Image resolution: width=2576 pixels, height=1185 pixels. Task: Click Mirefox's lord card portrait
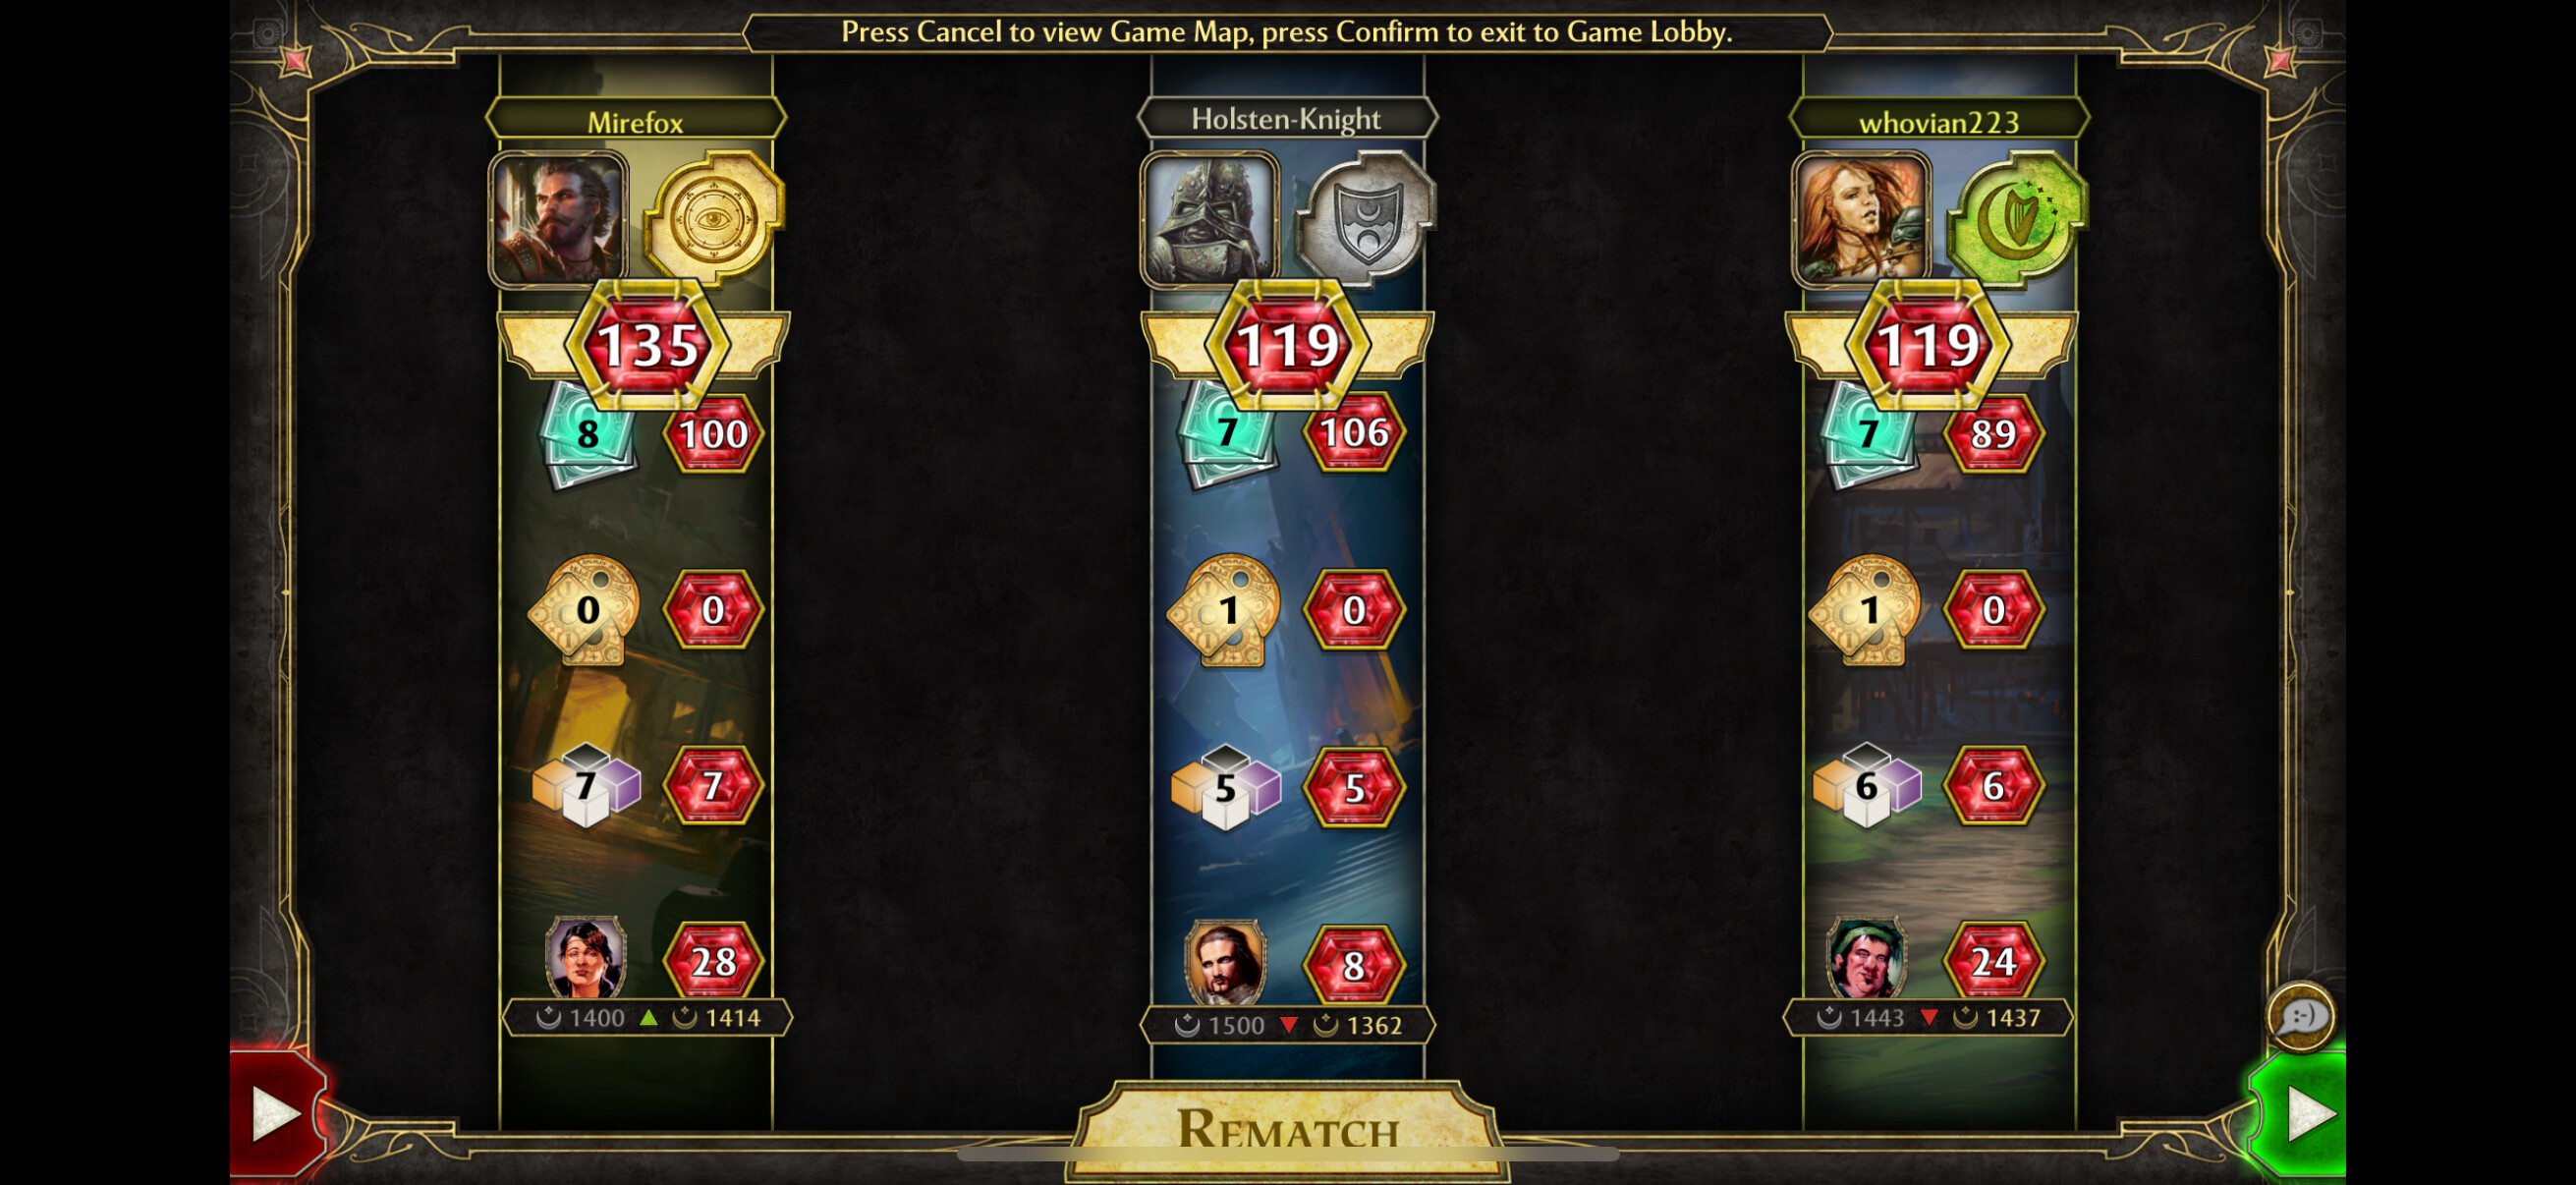pos(586,957)
